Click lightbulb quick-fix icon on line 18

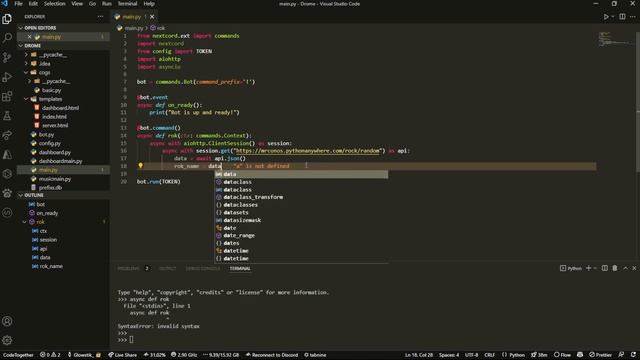[140, 166]
